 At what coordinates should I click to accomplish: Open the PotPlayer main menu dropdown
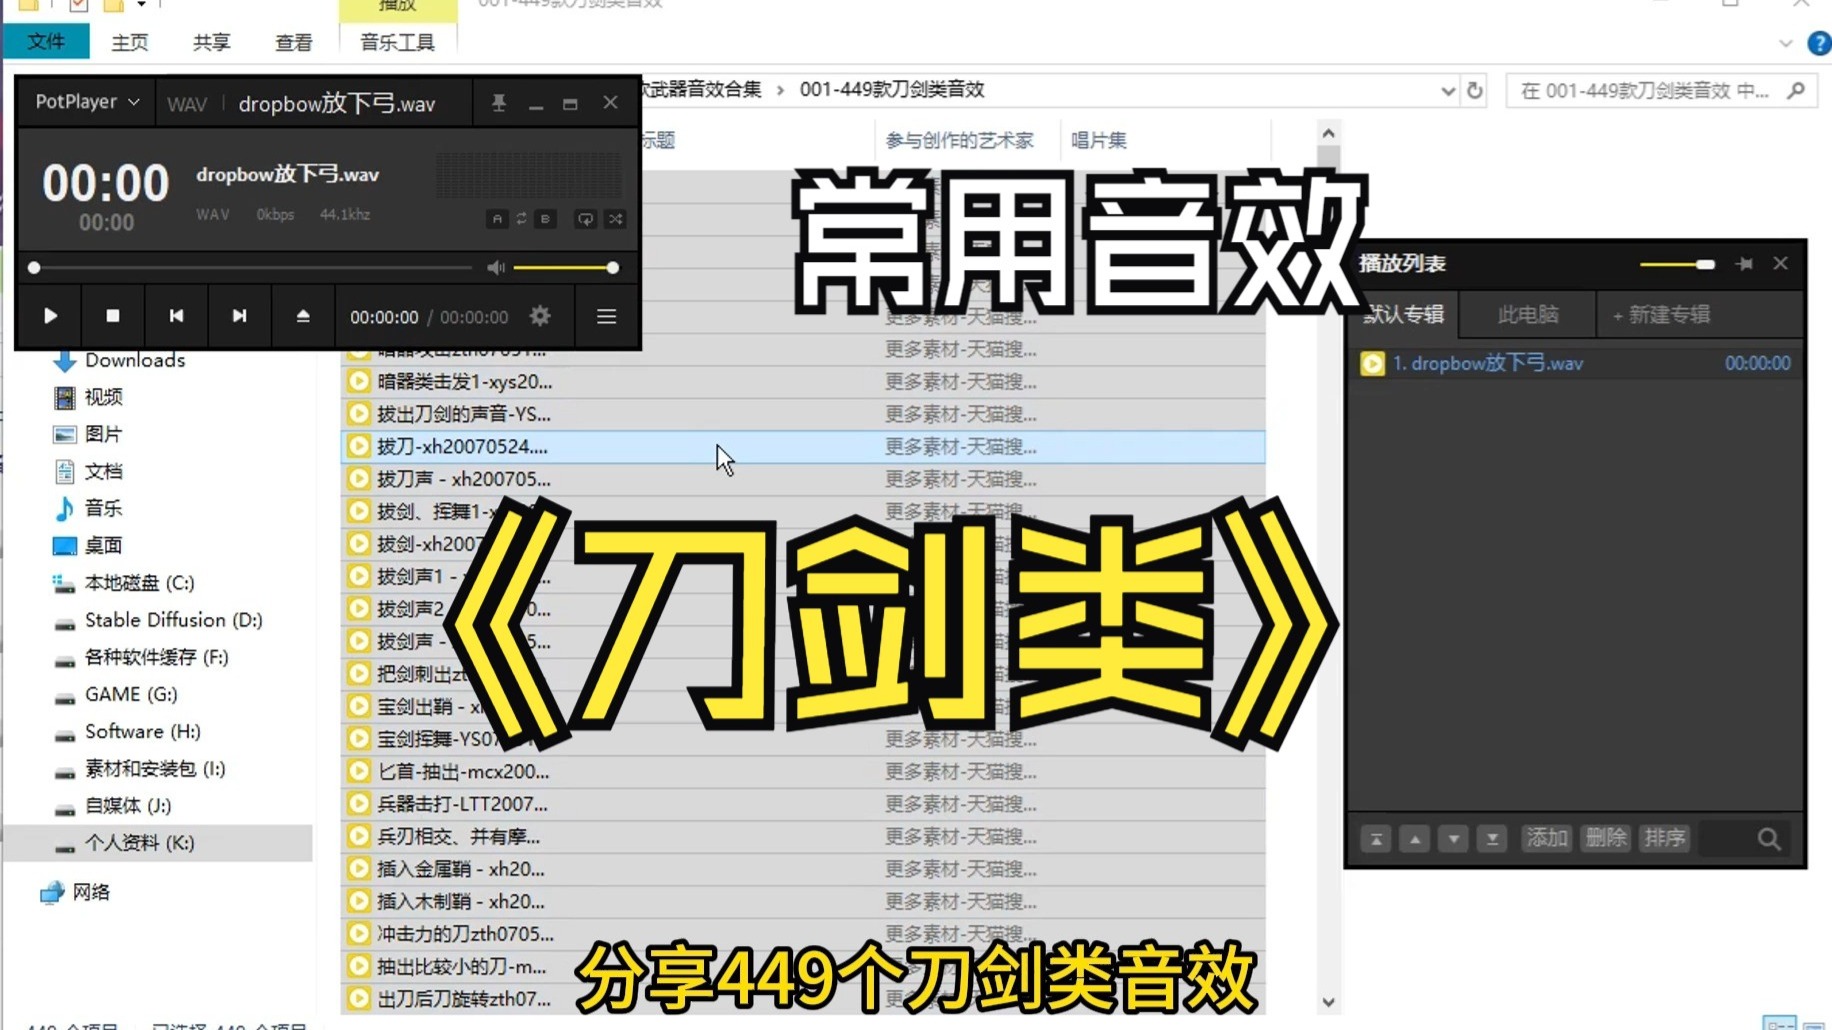pos(87,102)
